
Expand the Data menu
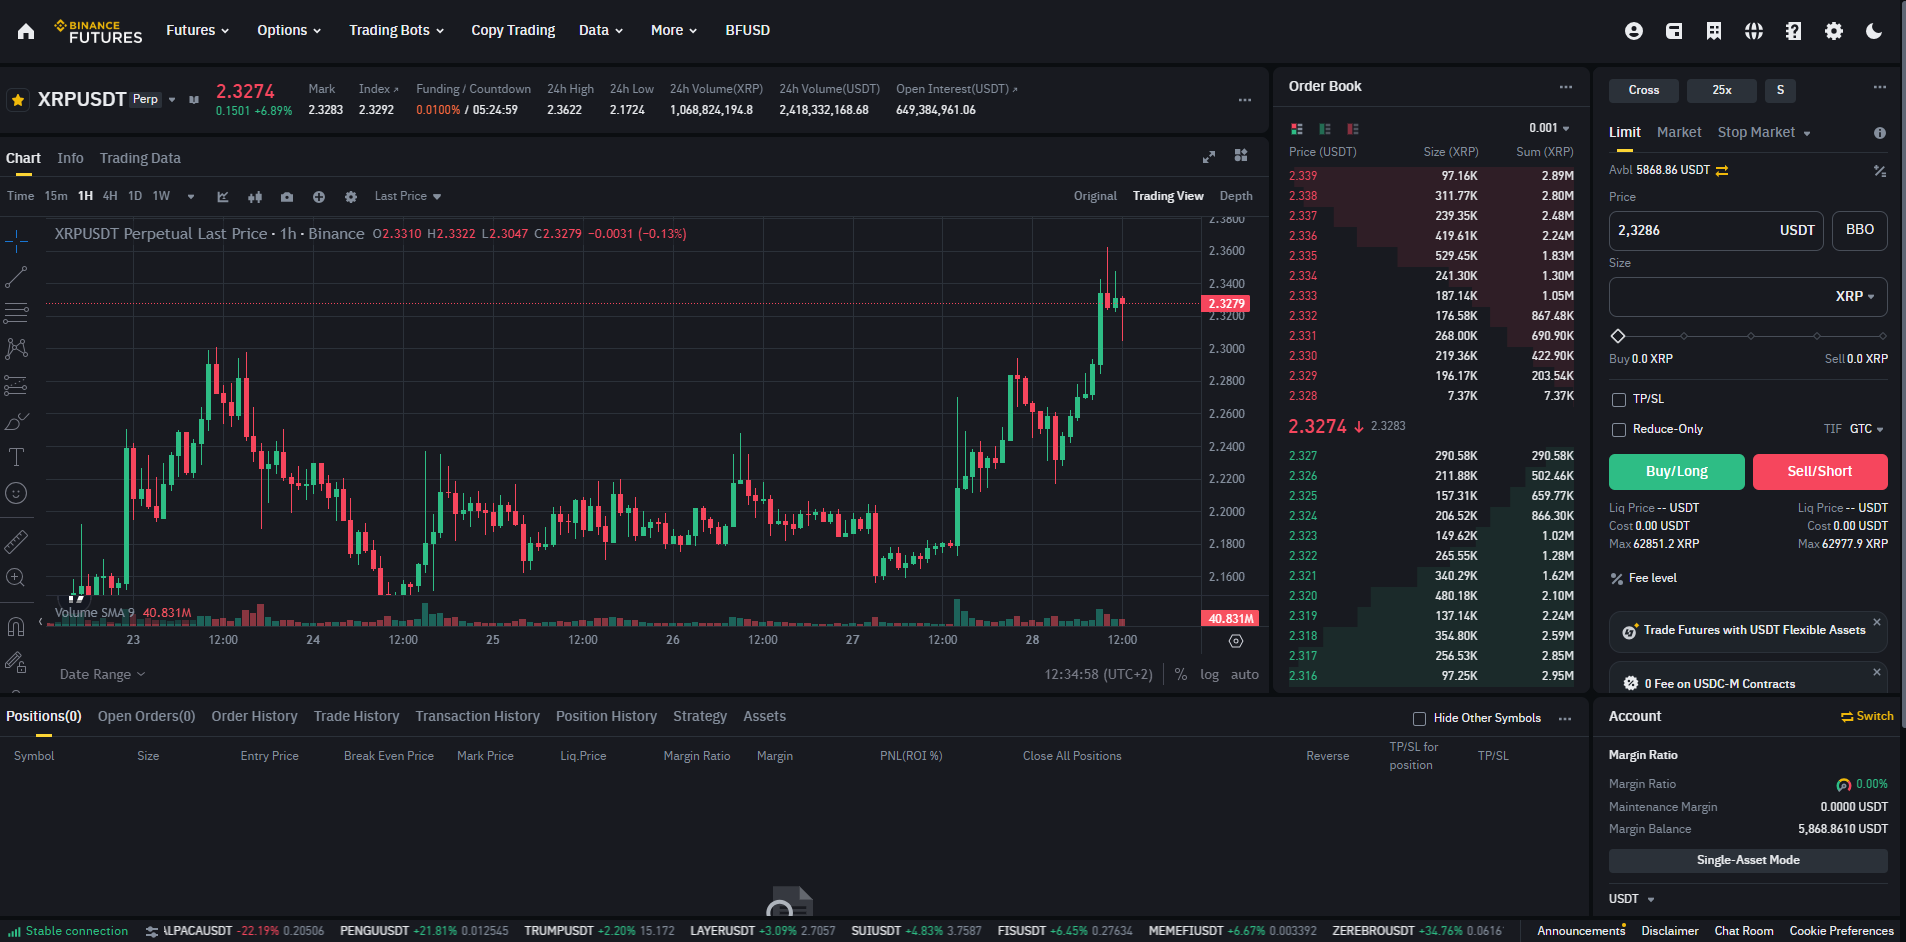pos(601,31)
